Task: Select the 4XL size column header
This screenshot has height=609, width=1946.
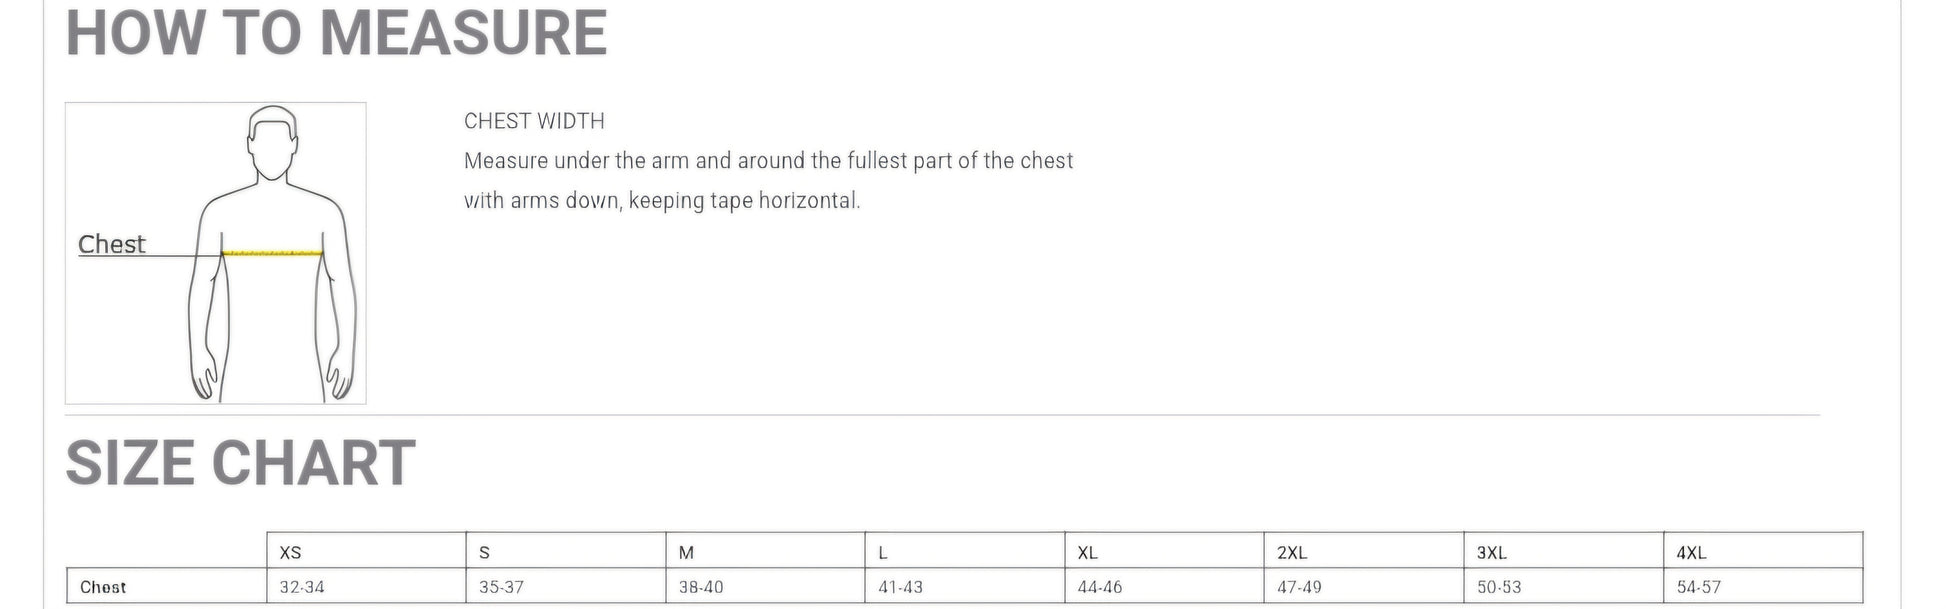Action: (1691, 552)
